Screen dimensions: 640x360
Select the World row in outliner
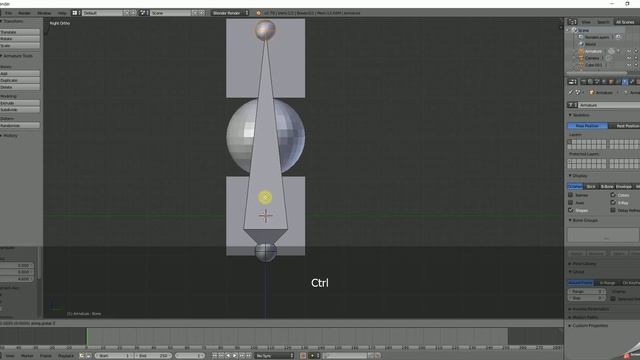pyautogui.click(x=590, y=44)
